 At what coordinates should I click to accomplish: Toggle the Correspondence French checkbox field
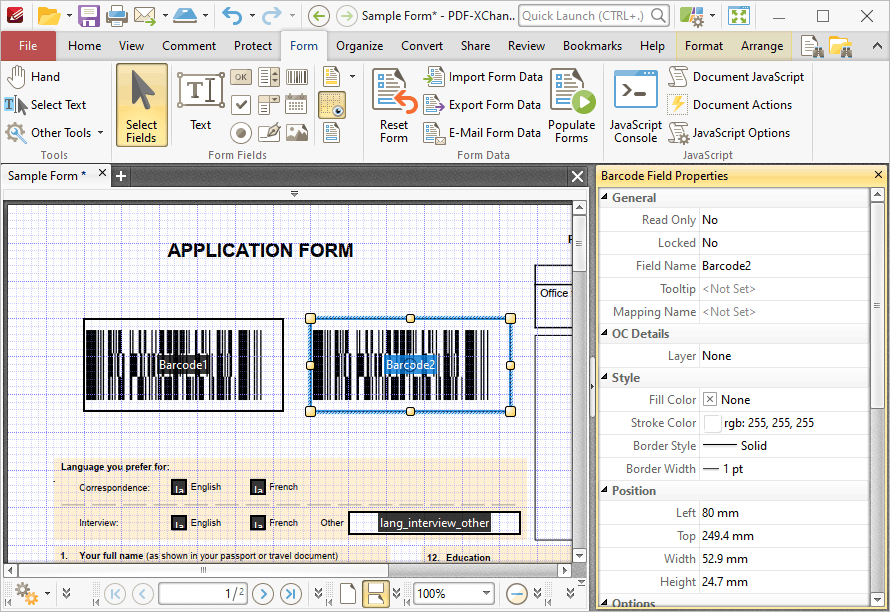point(258,487)
